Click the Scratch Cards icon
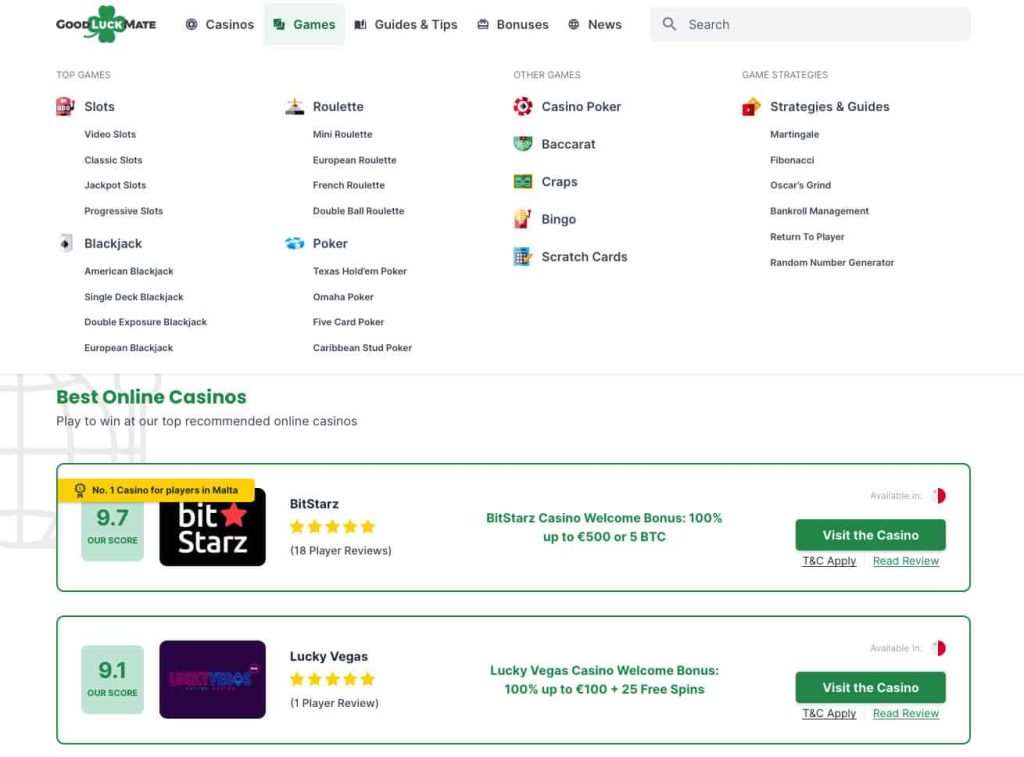The image size is (1024, 757). [x=522, y=257]
